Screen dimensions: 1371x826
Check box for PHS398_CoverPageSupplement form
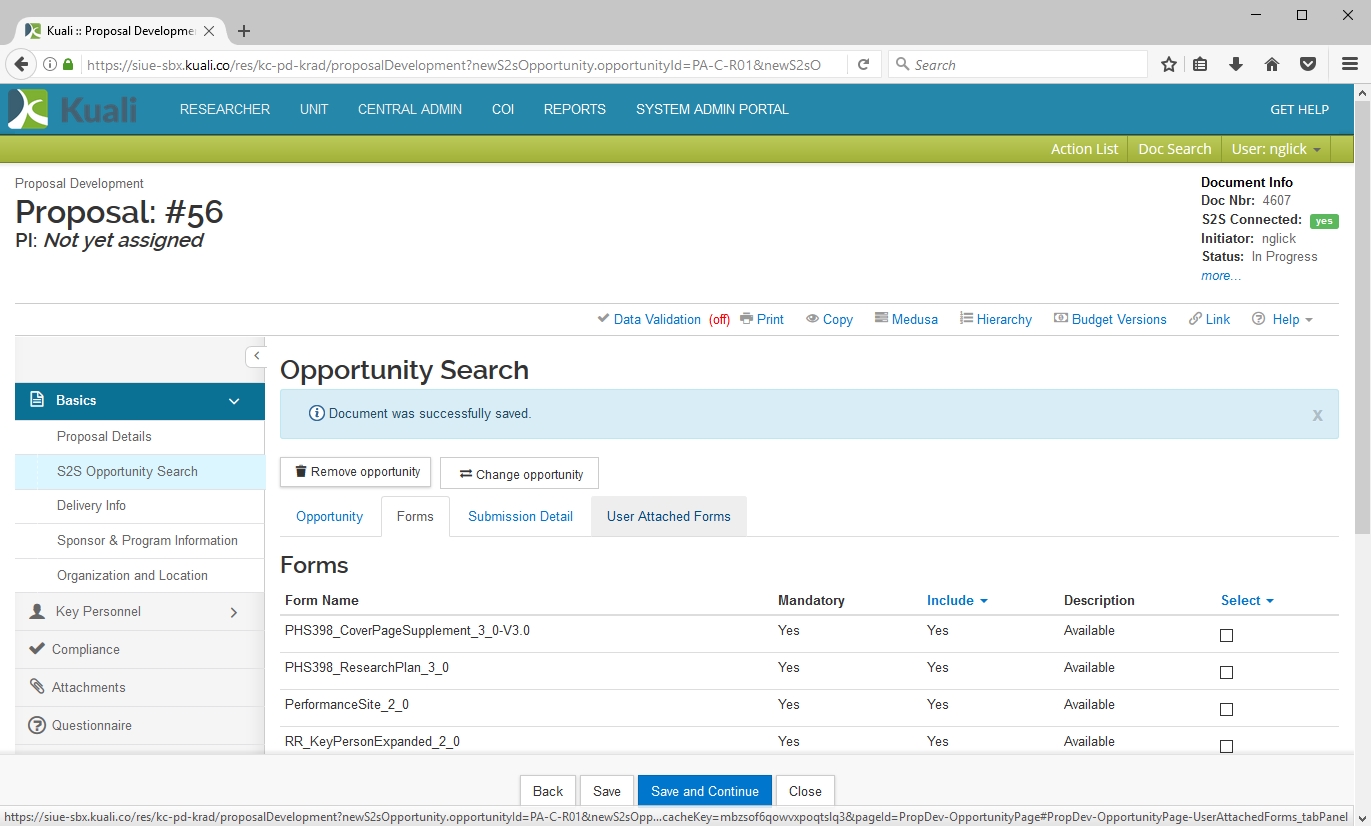tap(1226, 635)
